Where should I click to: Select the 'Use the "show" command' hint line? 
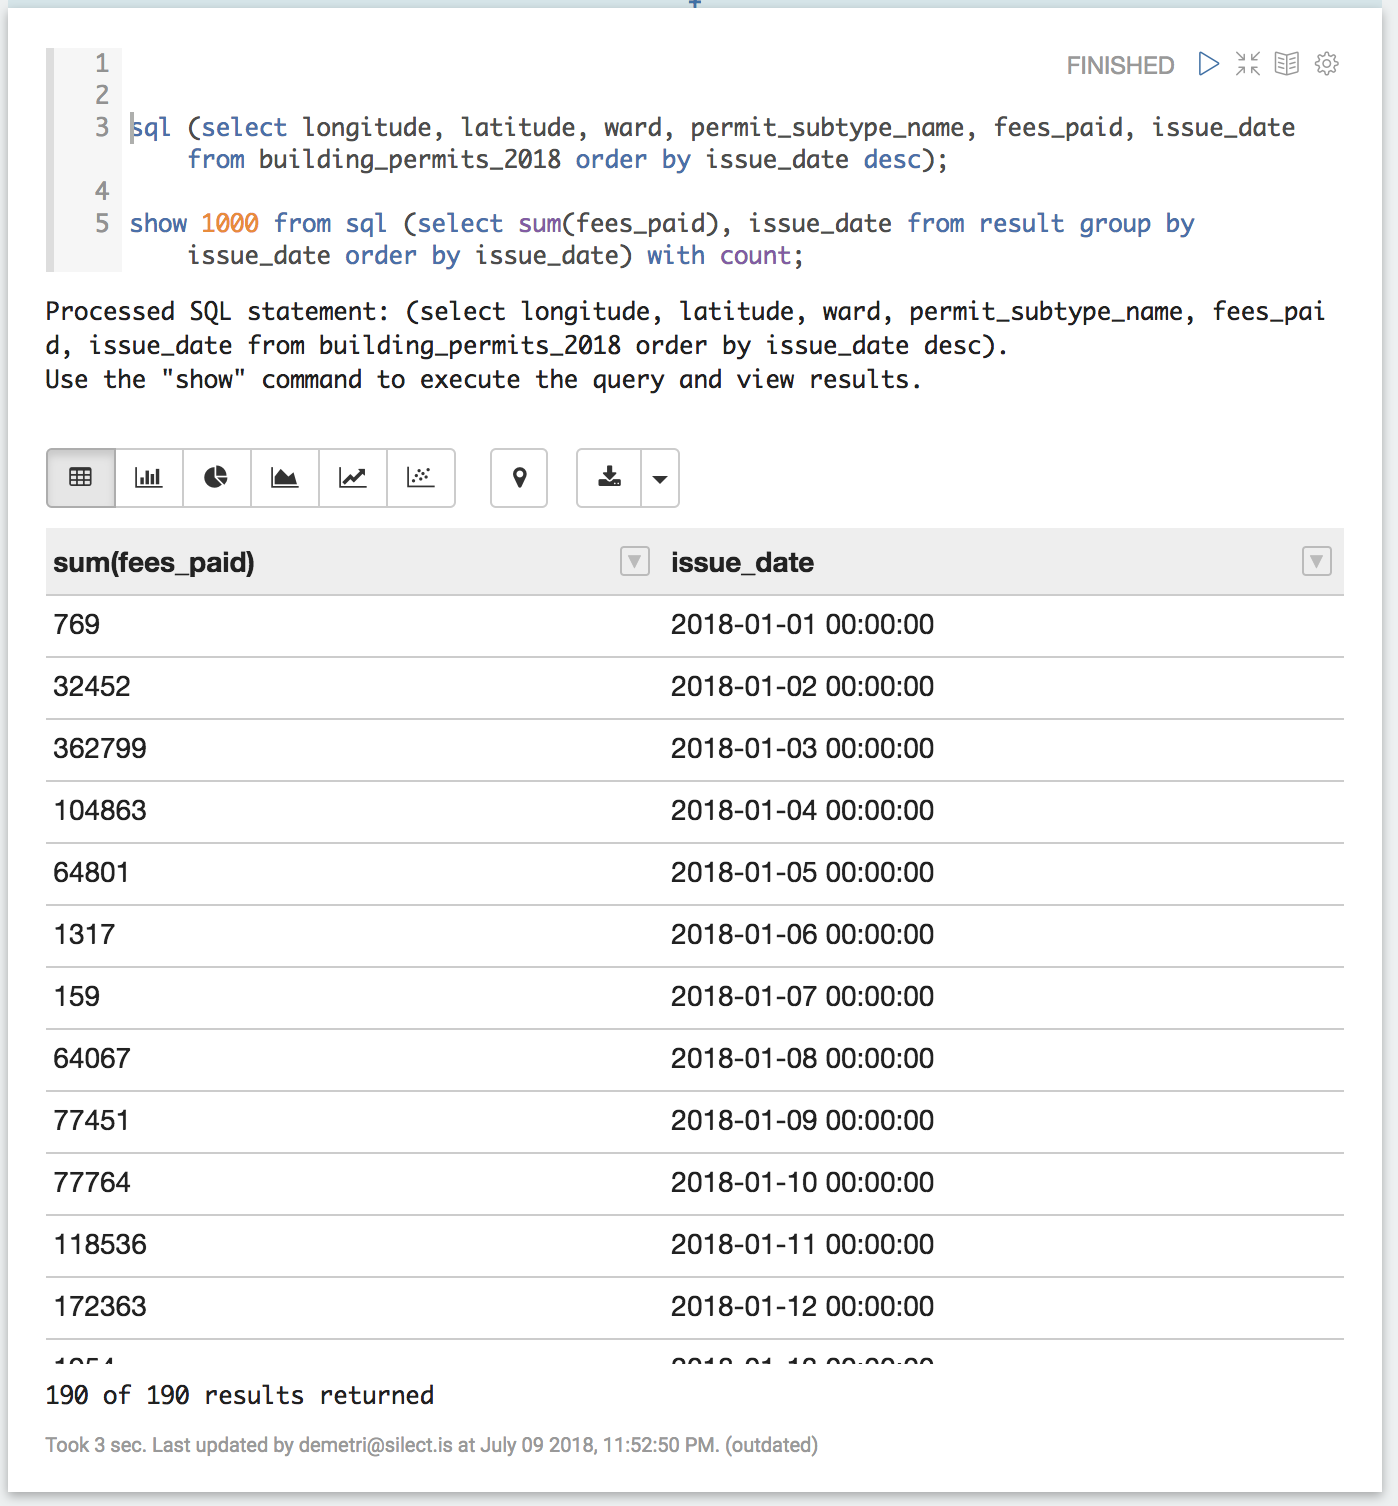(483, 380)
